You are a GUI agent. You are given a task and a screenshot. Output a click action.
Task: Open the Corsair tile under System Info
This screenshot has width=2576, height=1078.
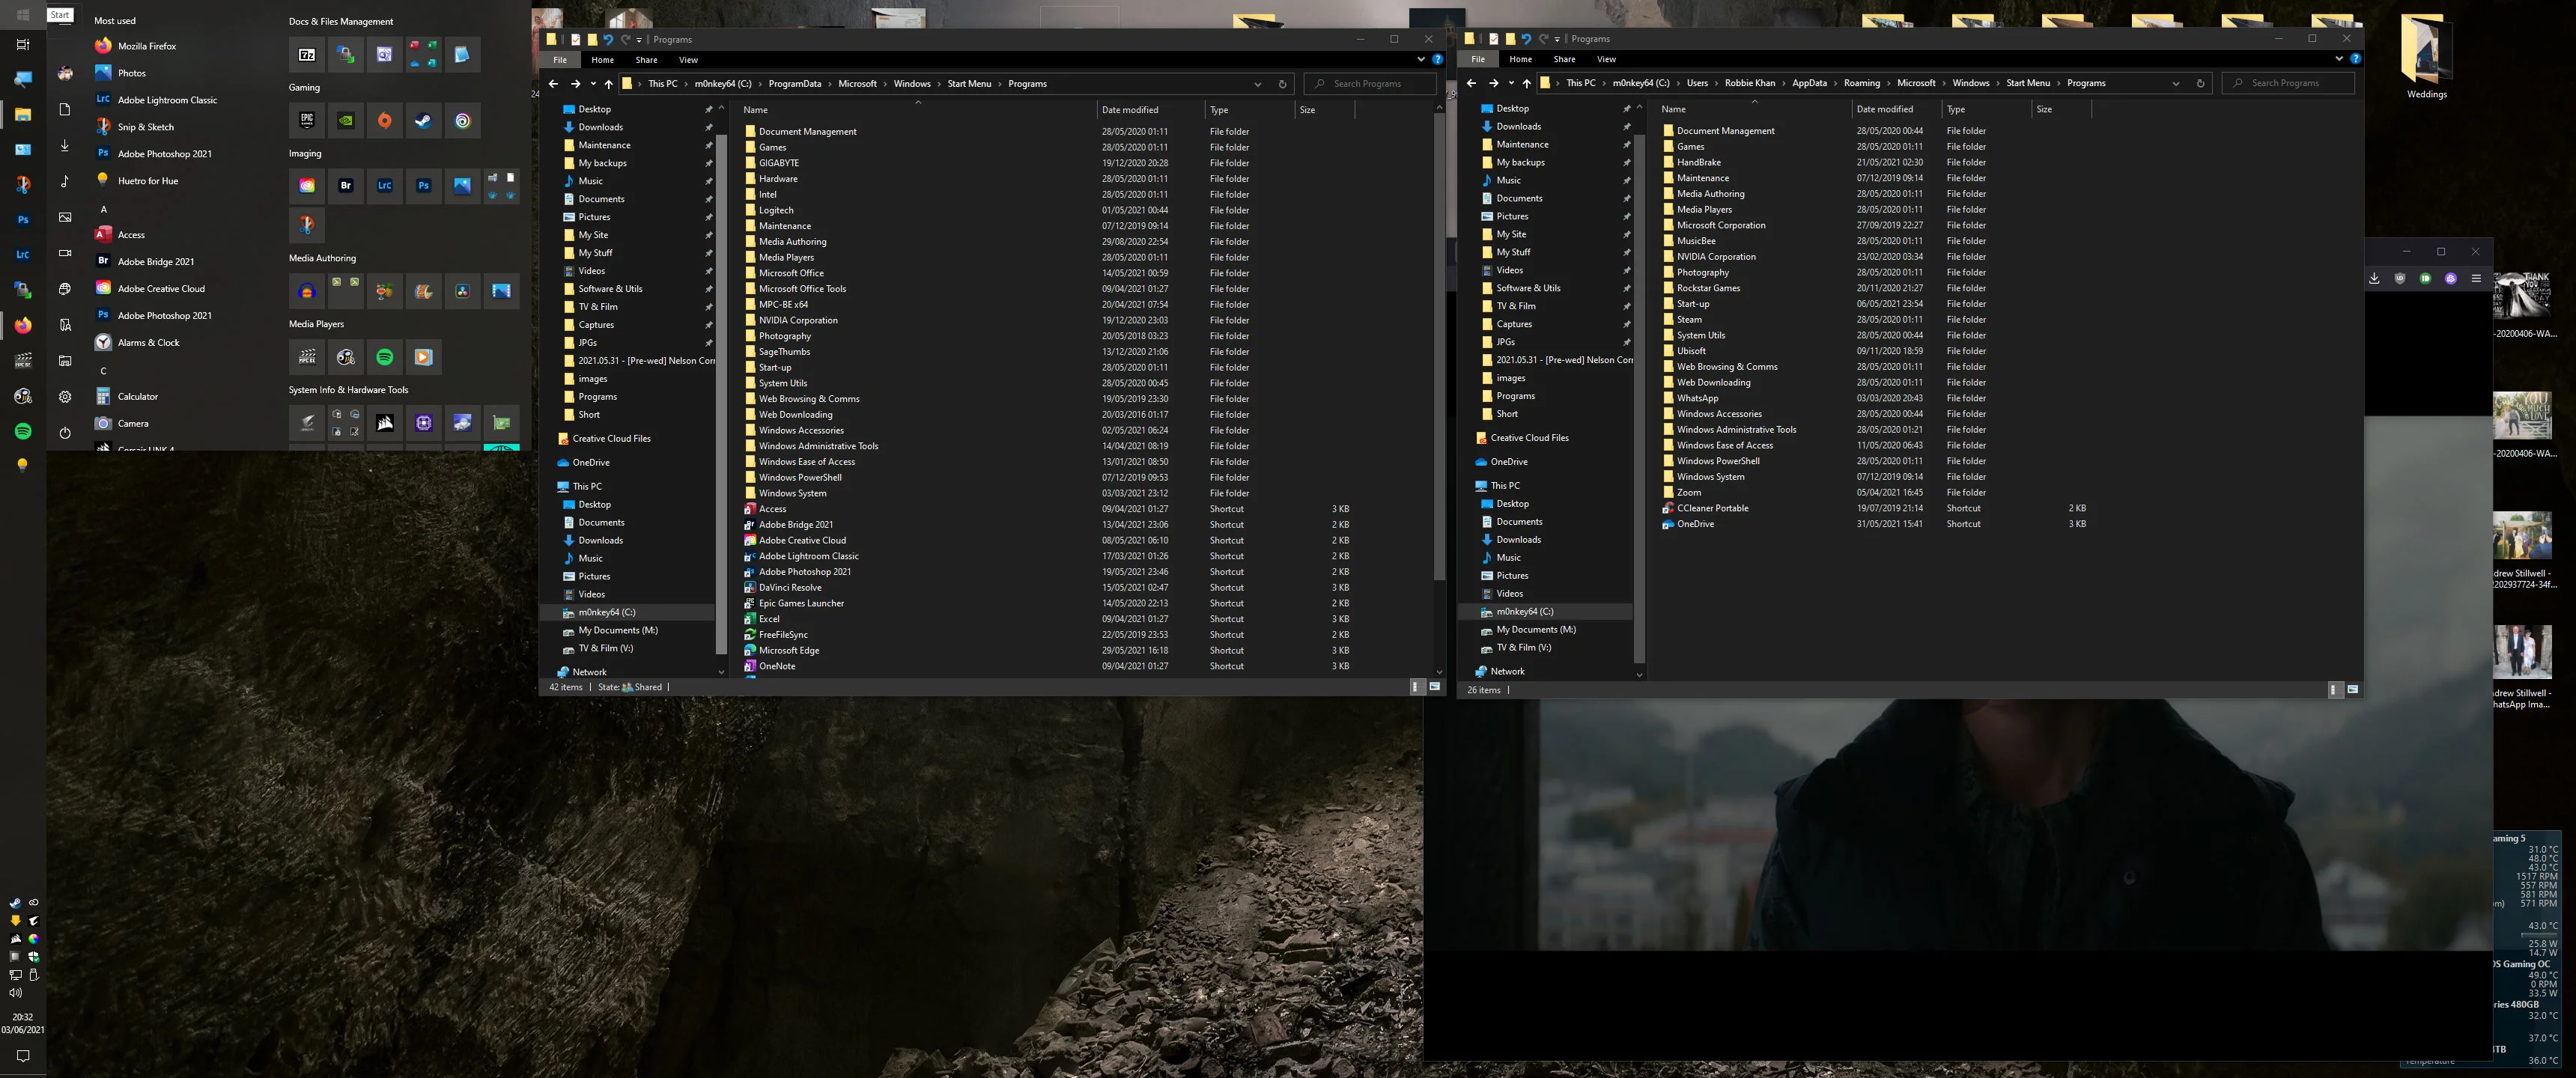point(385,423)
